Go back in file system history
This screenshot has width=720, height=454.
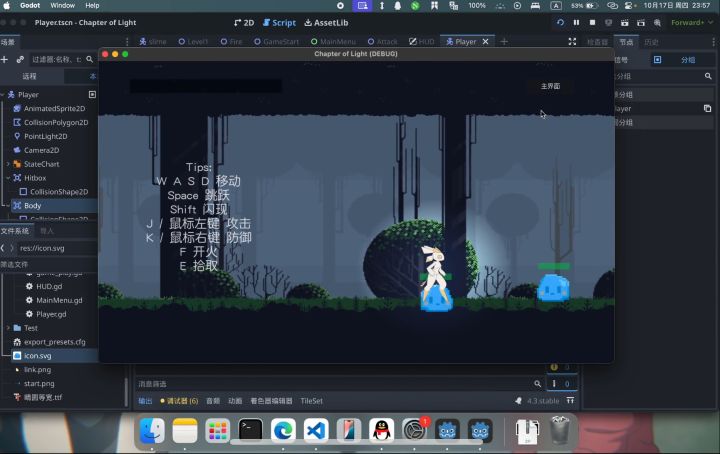point(3,248)
